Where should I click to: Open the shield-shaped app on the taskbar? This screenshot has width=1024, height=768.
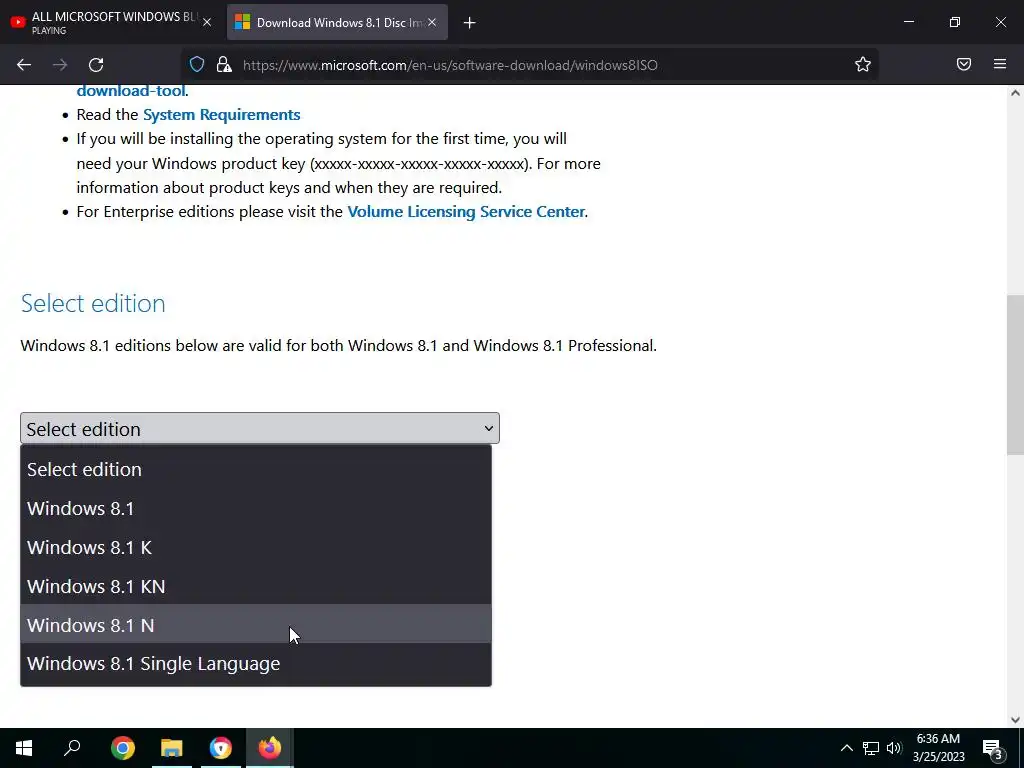click(221, 748)
